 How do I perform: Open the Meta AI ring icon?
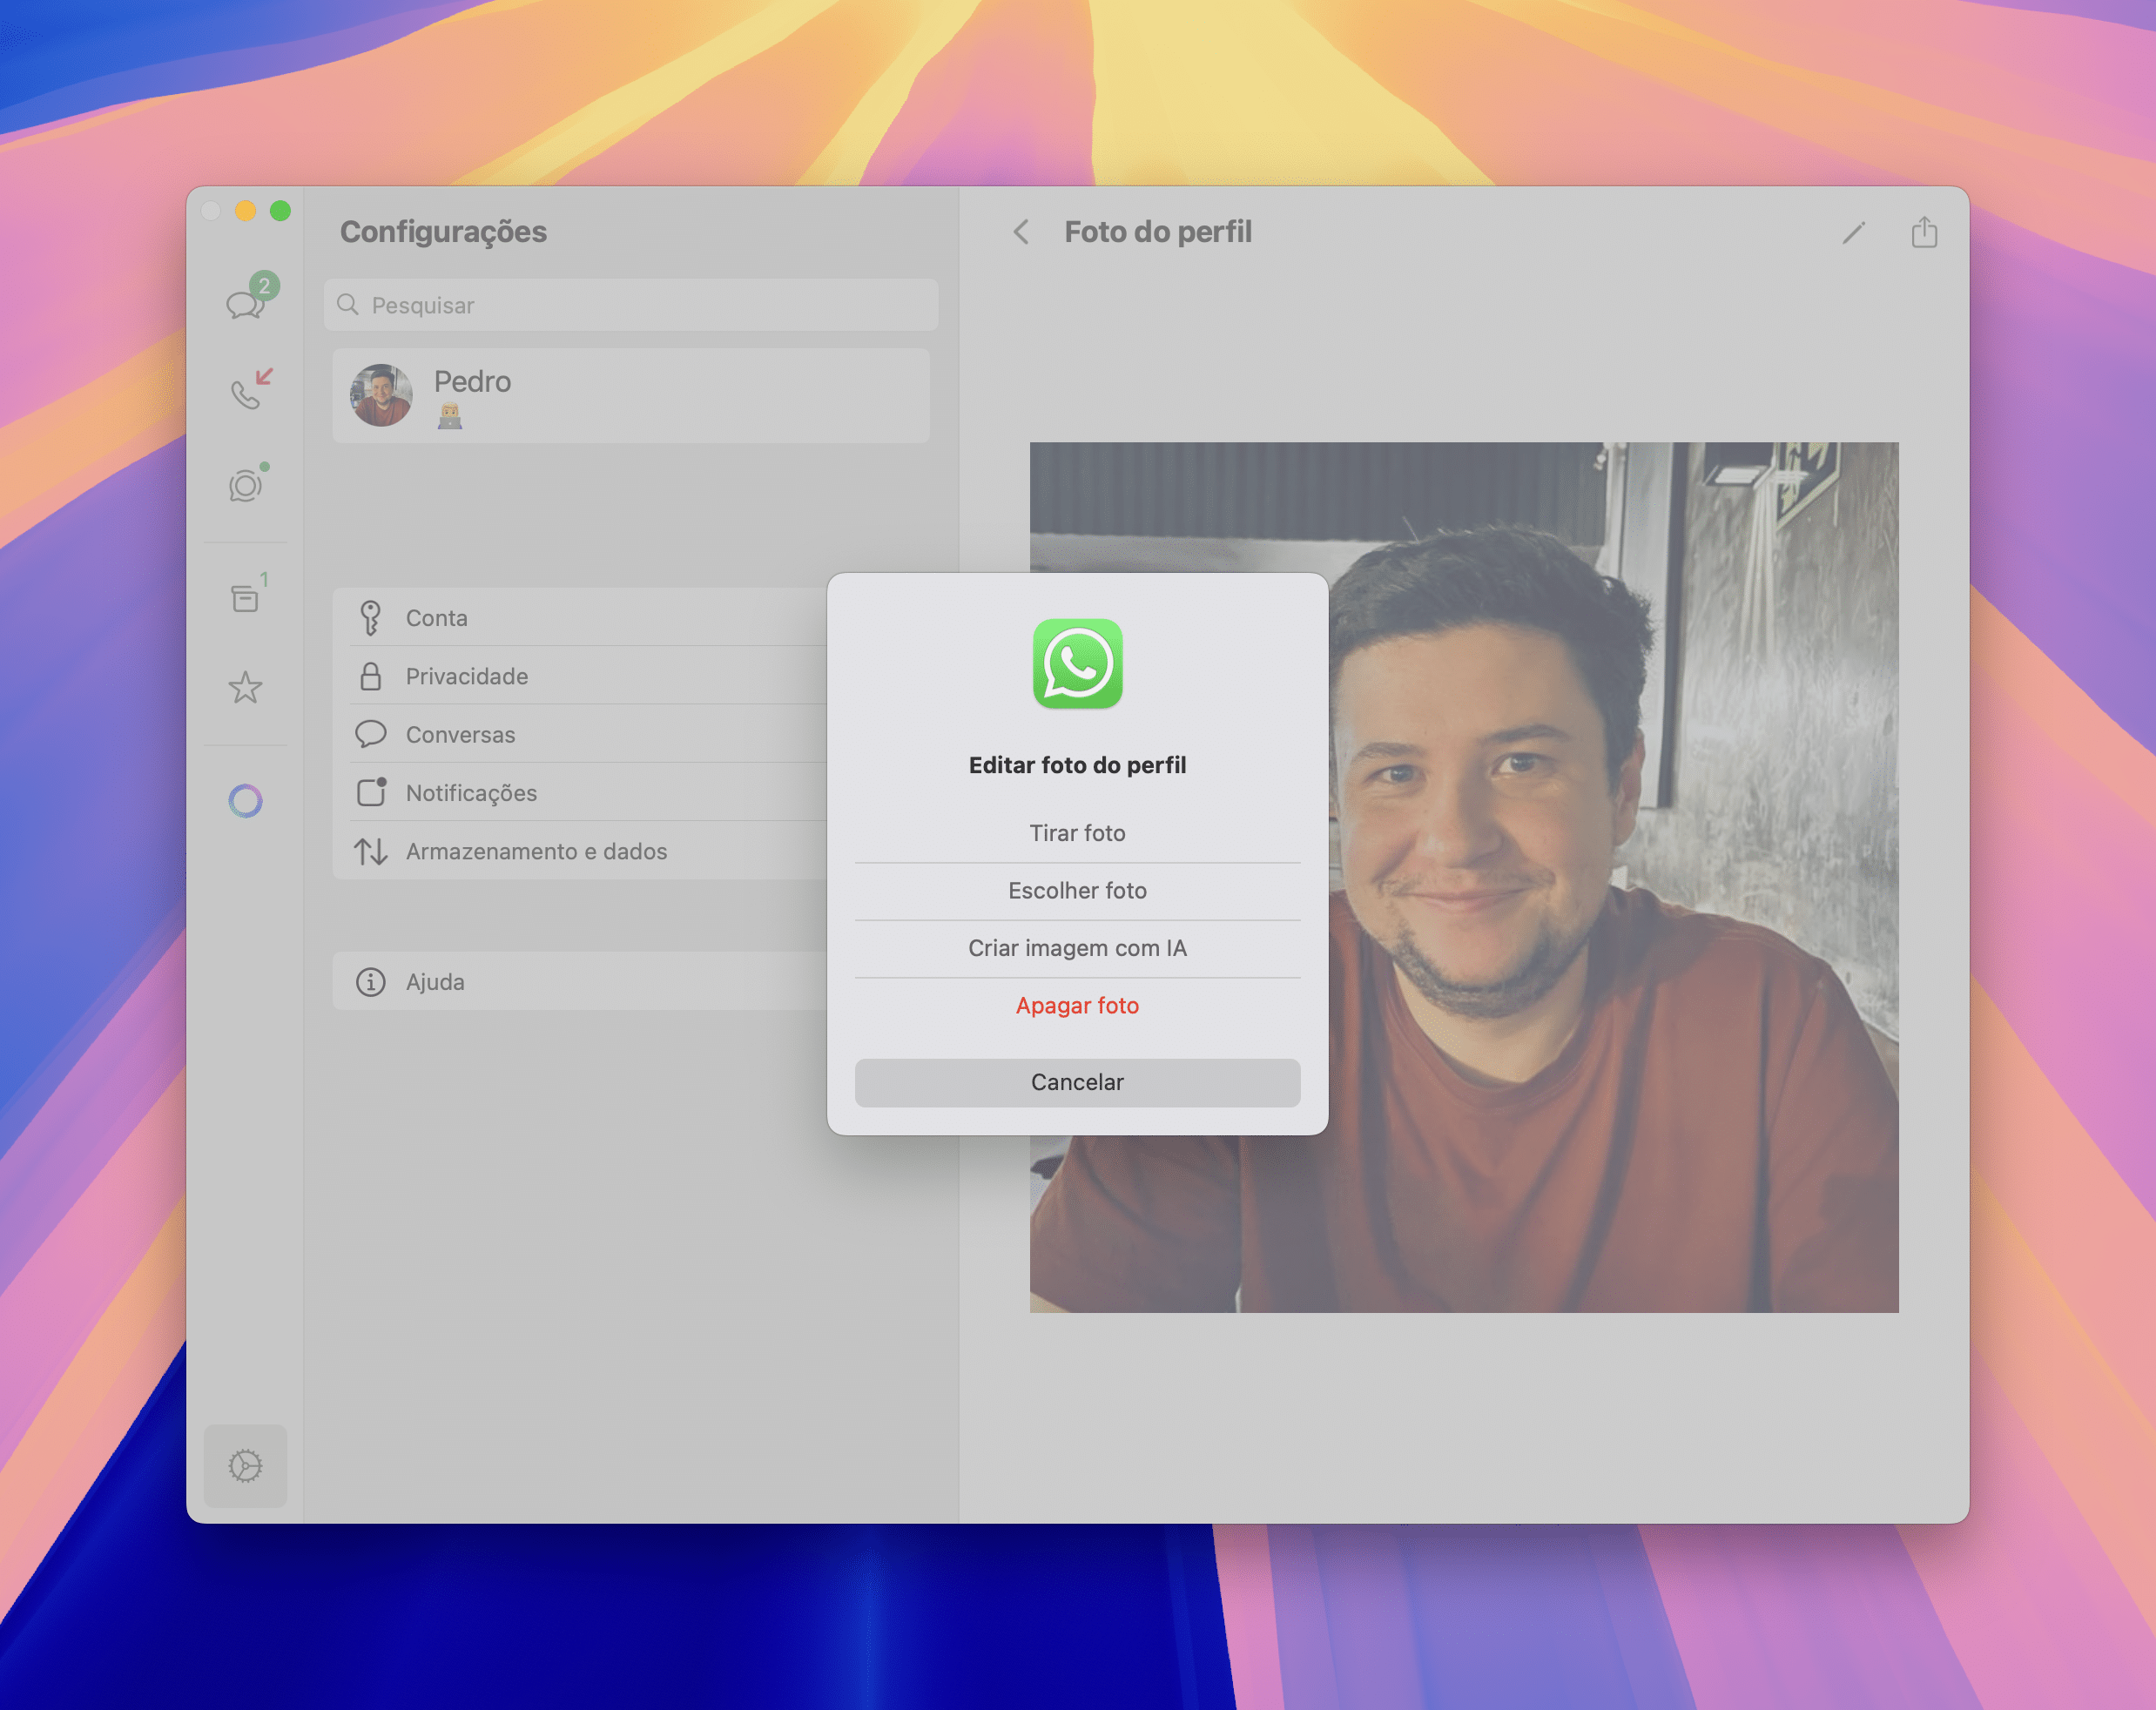tap(246, 801)
